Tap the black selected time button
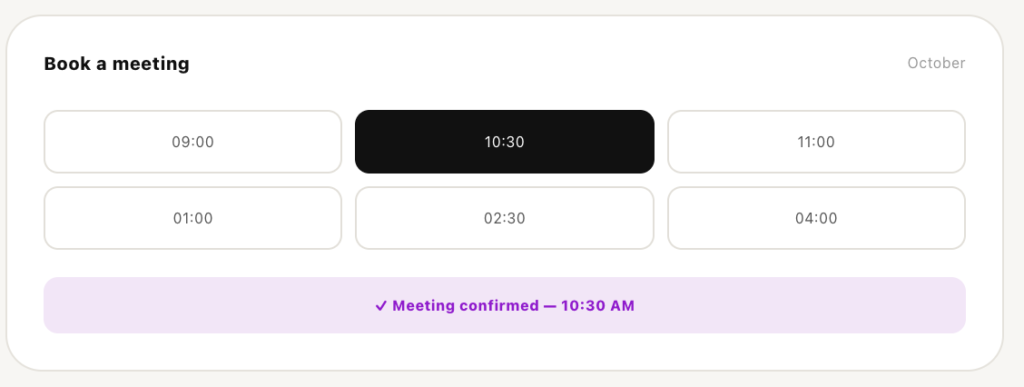 click(504, 142)
